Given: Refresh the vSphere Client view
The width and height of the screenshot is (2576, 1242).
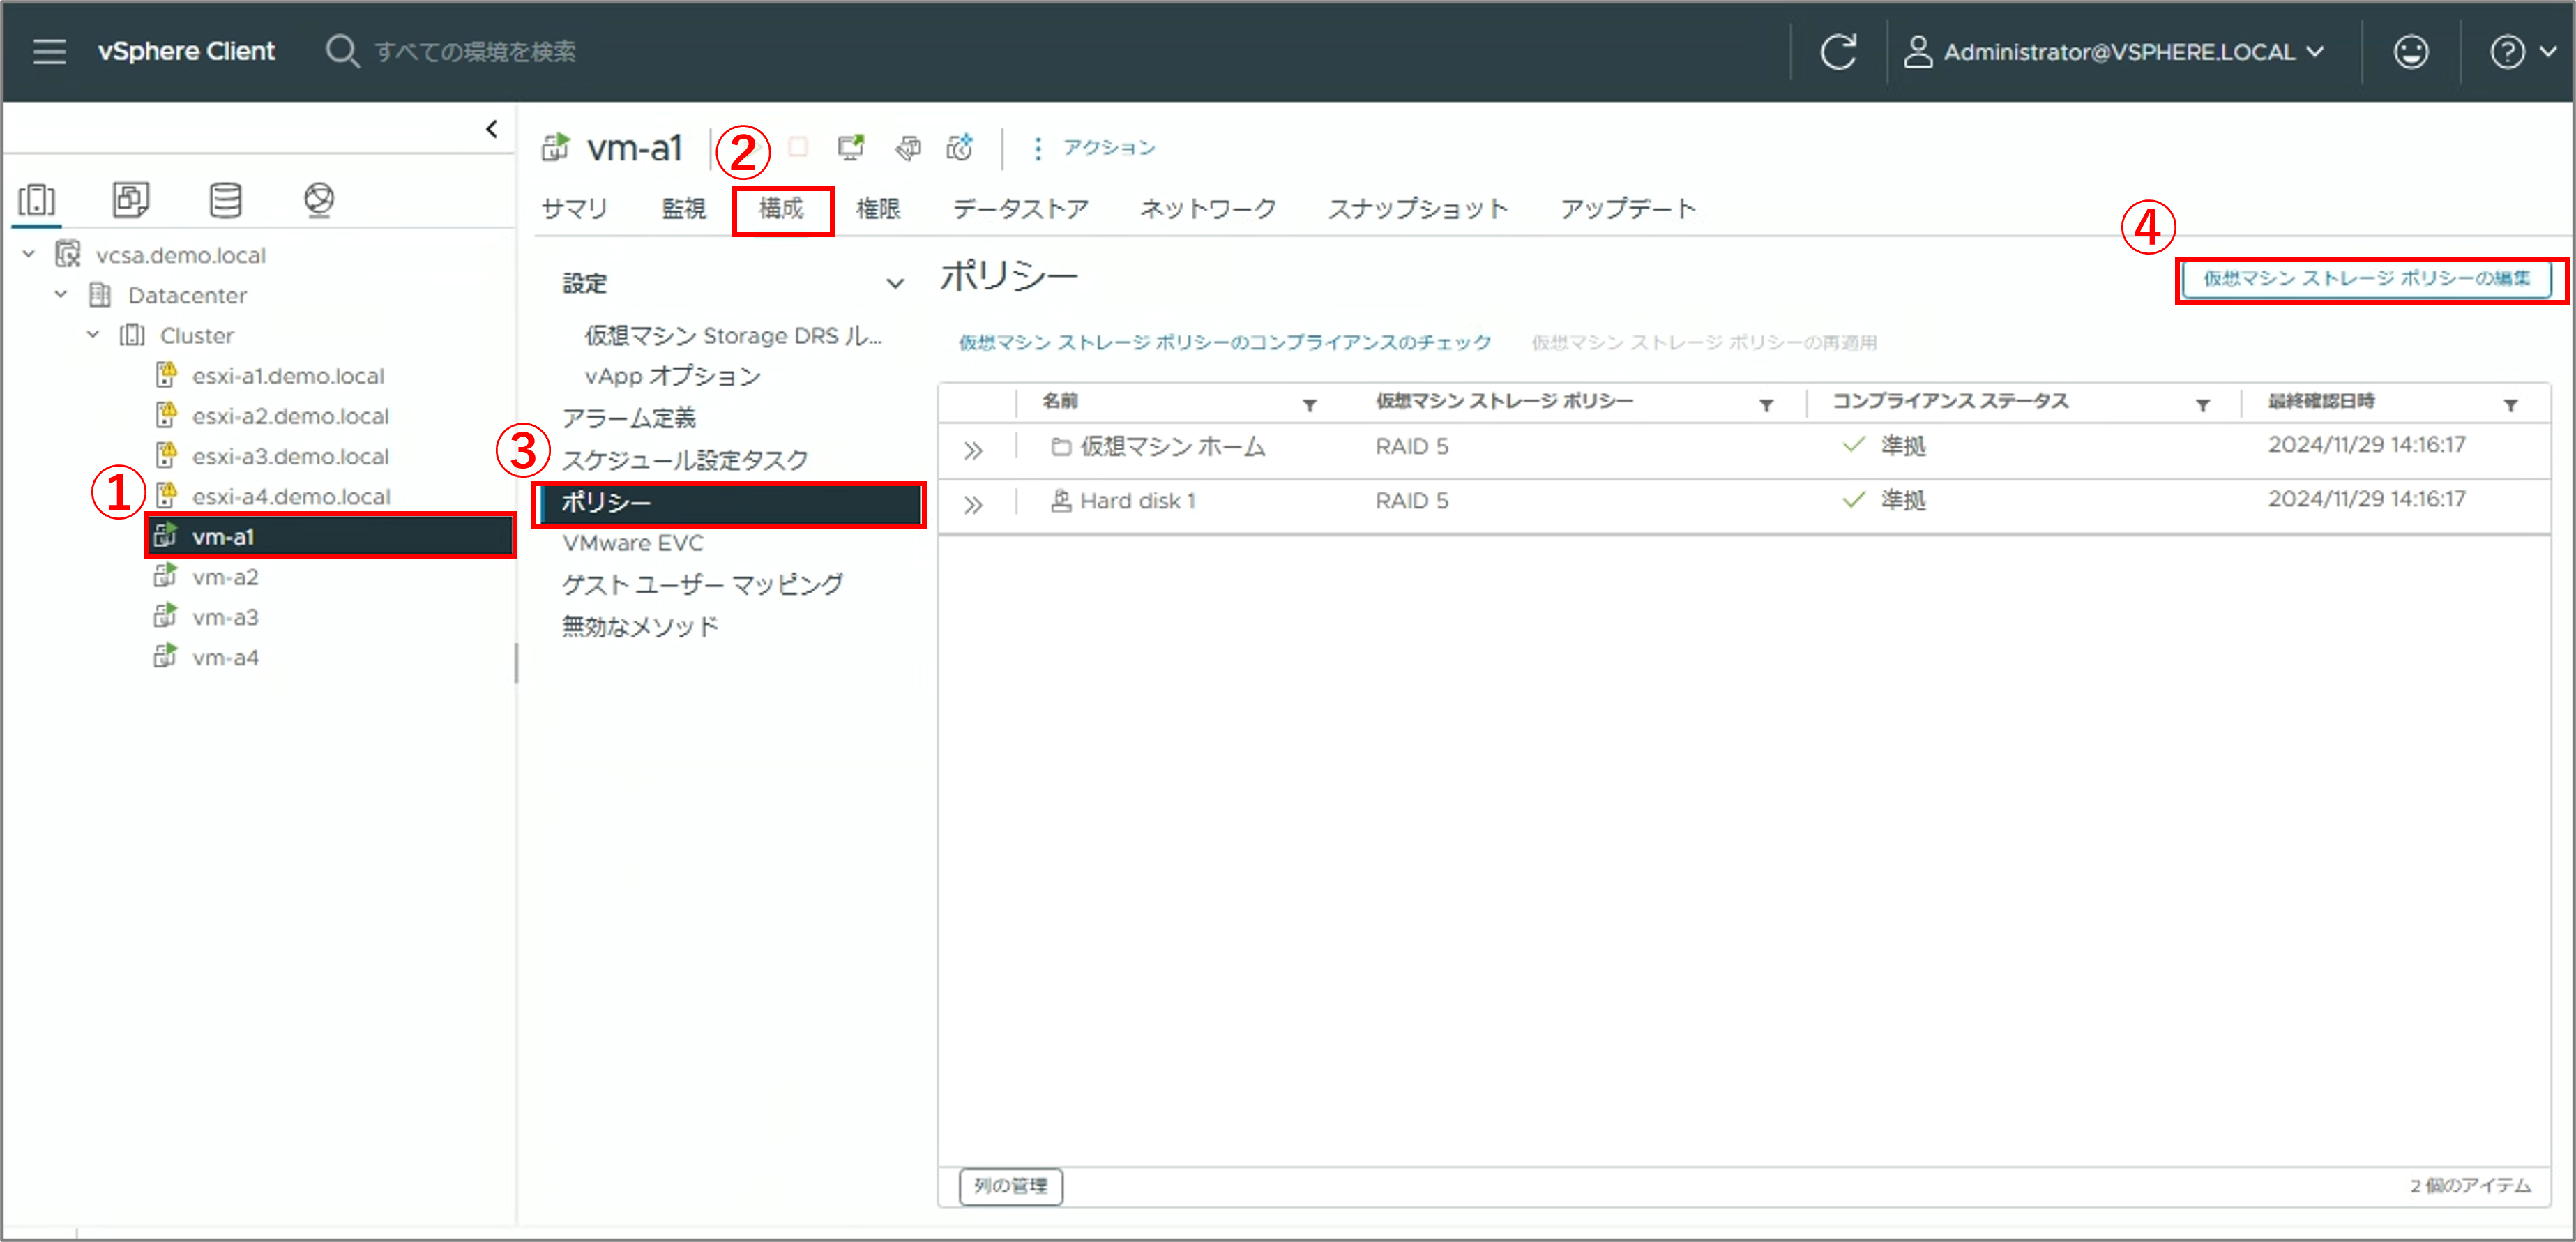Looking at the screenshot, I should click(1838, 51).
